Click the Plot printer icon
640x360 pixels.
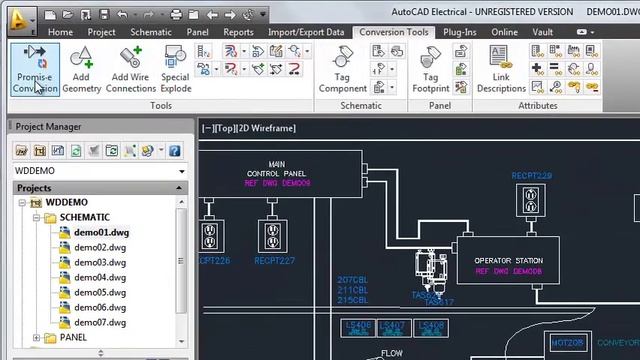pos(176,16)
